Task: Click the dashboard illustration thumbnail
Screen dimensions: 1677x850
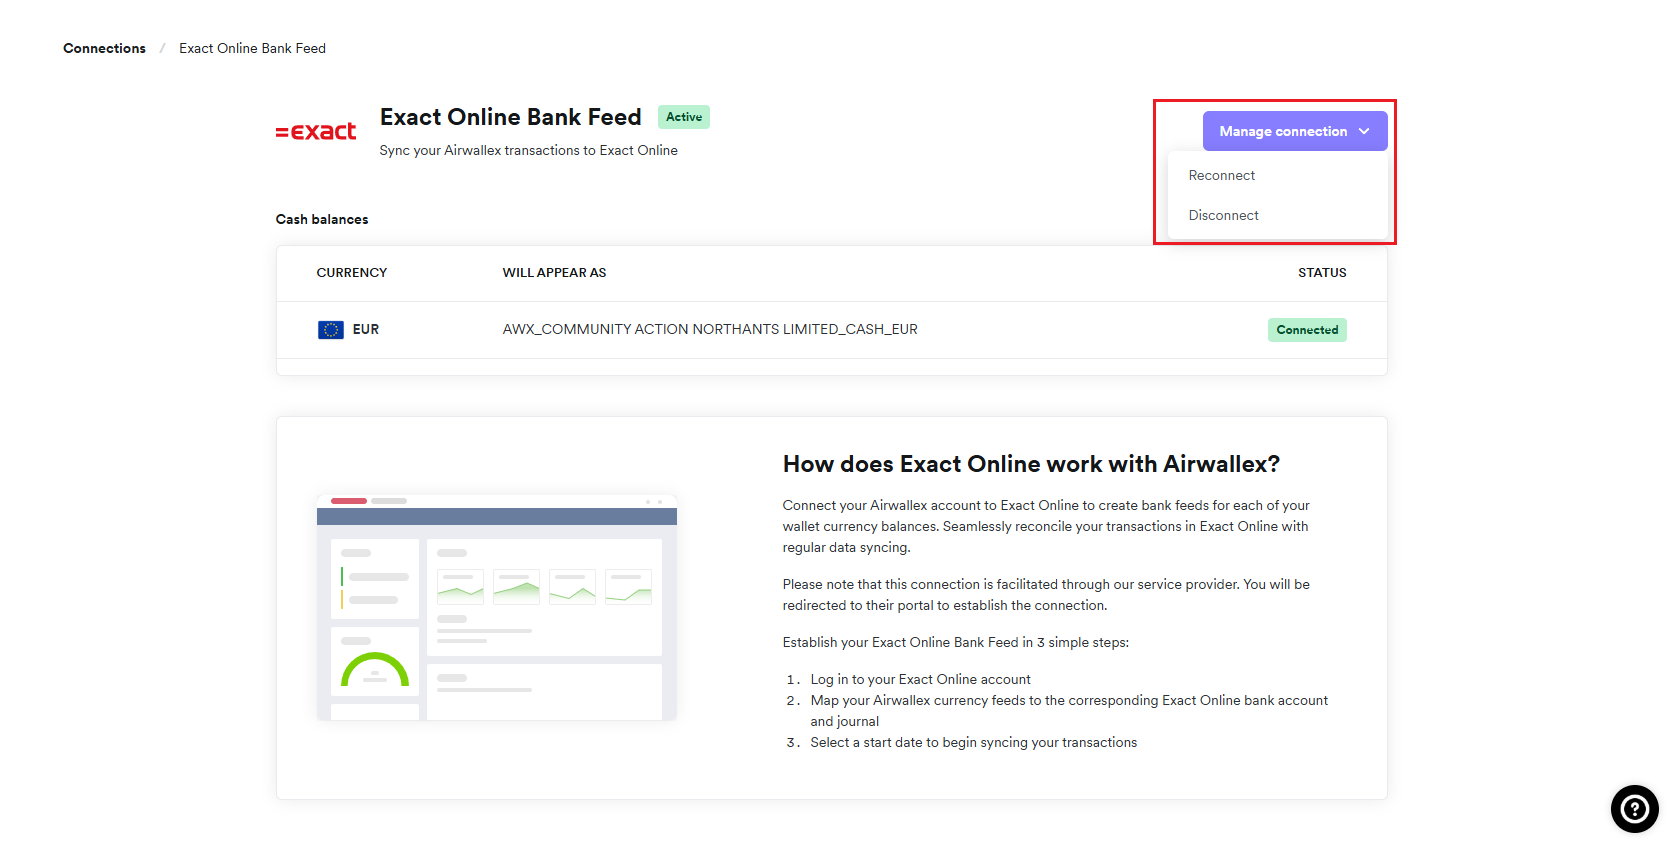Action: pos(496,607)
